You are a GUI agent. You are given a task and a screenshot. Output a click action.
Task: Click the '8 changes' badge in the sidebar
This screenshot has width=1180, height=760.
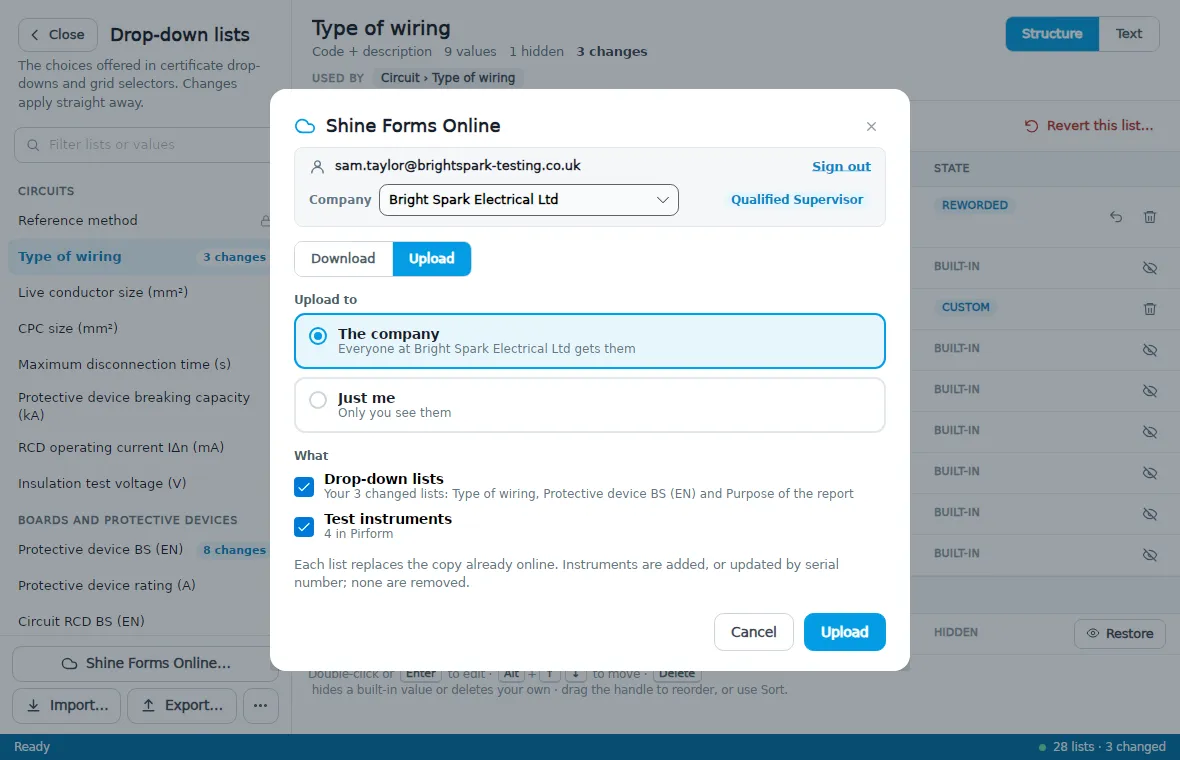[234, 550]
